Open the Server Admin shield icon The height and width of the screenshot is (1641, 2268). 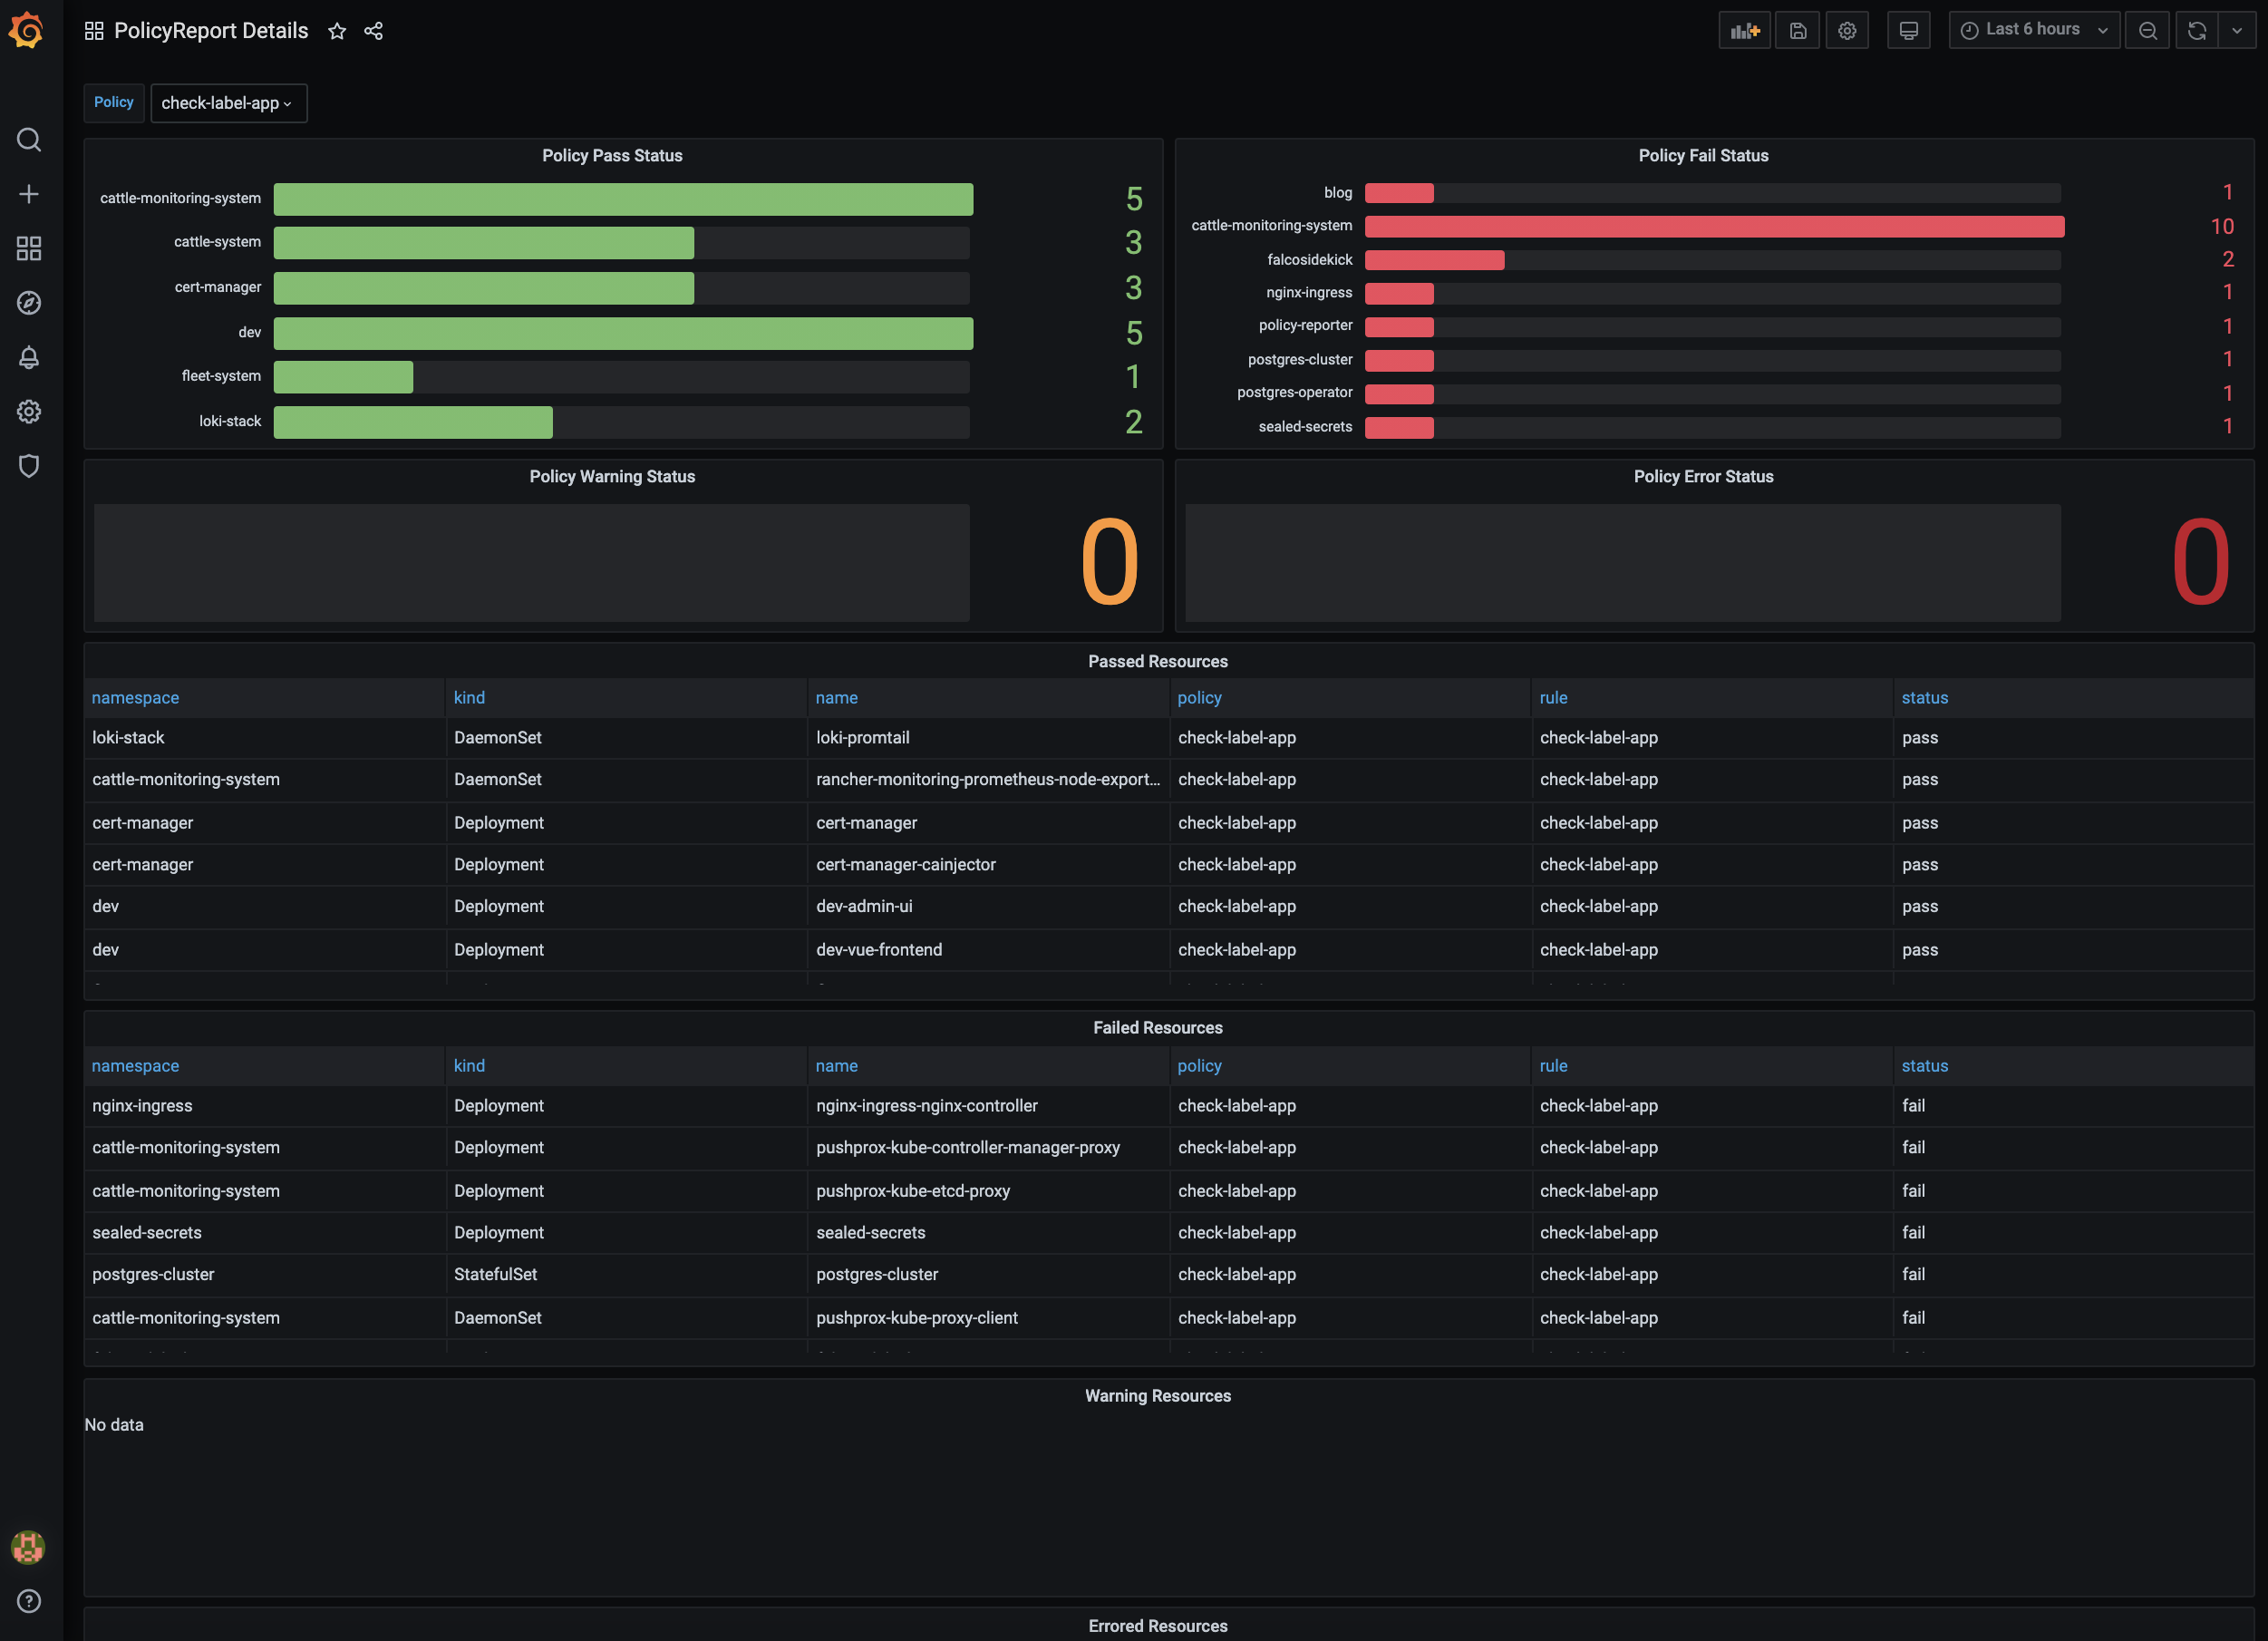(x=29, y=466)
